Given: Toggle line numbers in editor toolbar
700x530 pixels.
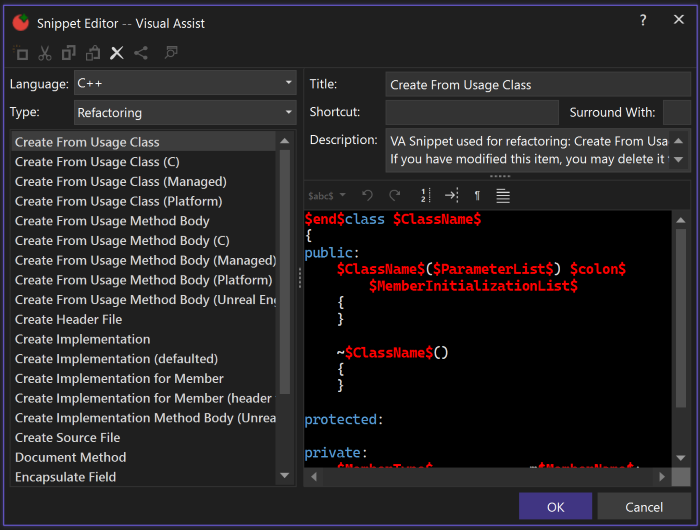Looking at the screenshot, I should [424, 196].
